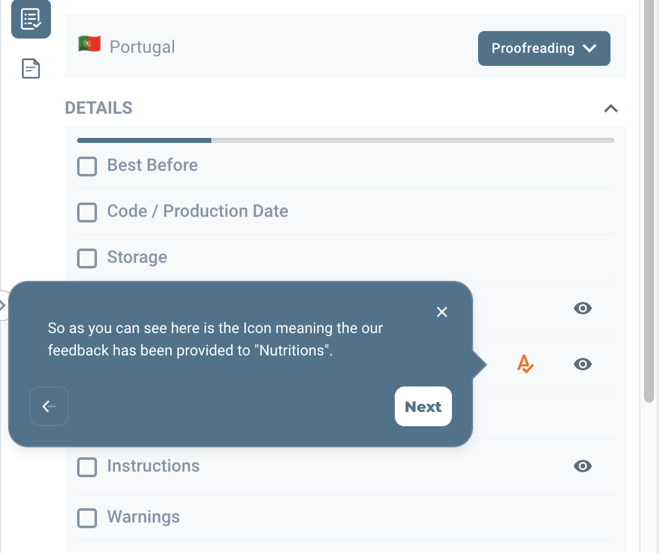The width and height of the screenshot is (659, 553).
Task: Tick the Code / Production Date checkbox
Action: 87,212
